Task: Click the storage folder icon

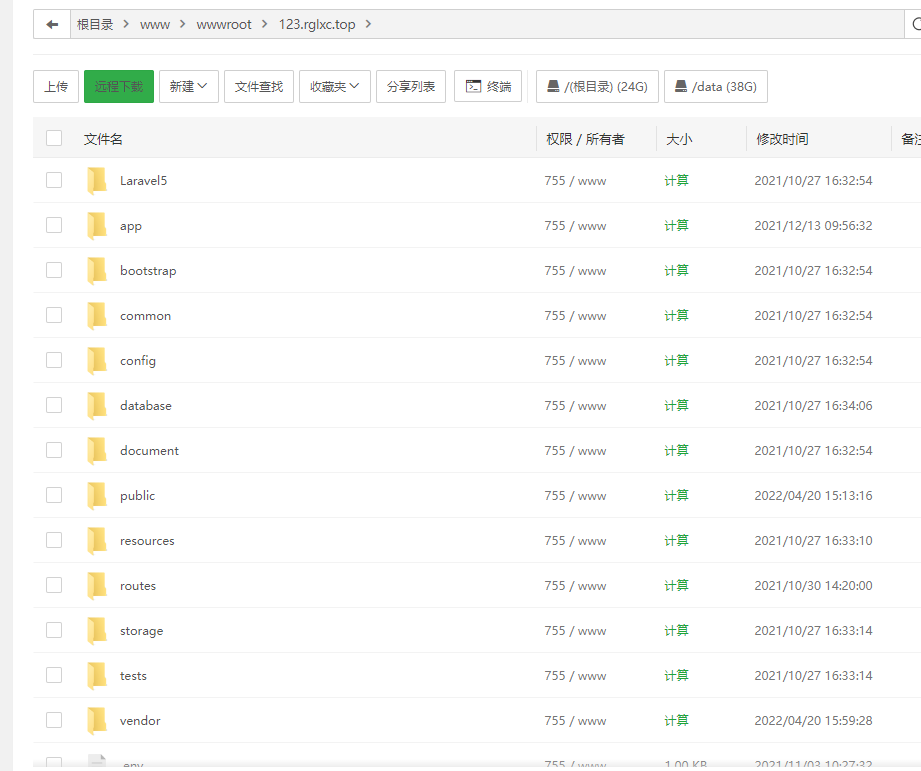Action: coord(97,631)
